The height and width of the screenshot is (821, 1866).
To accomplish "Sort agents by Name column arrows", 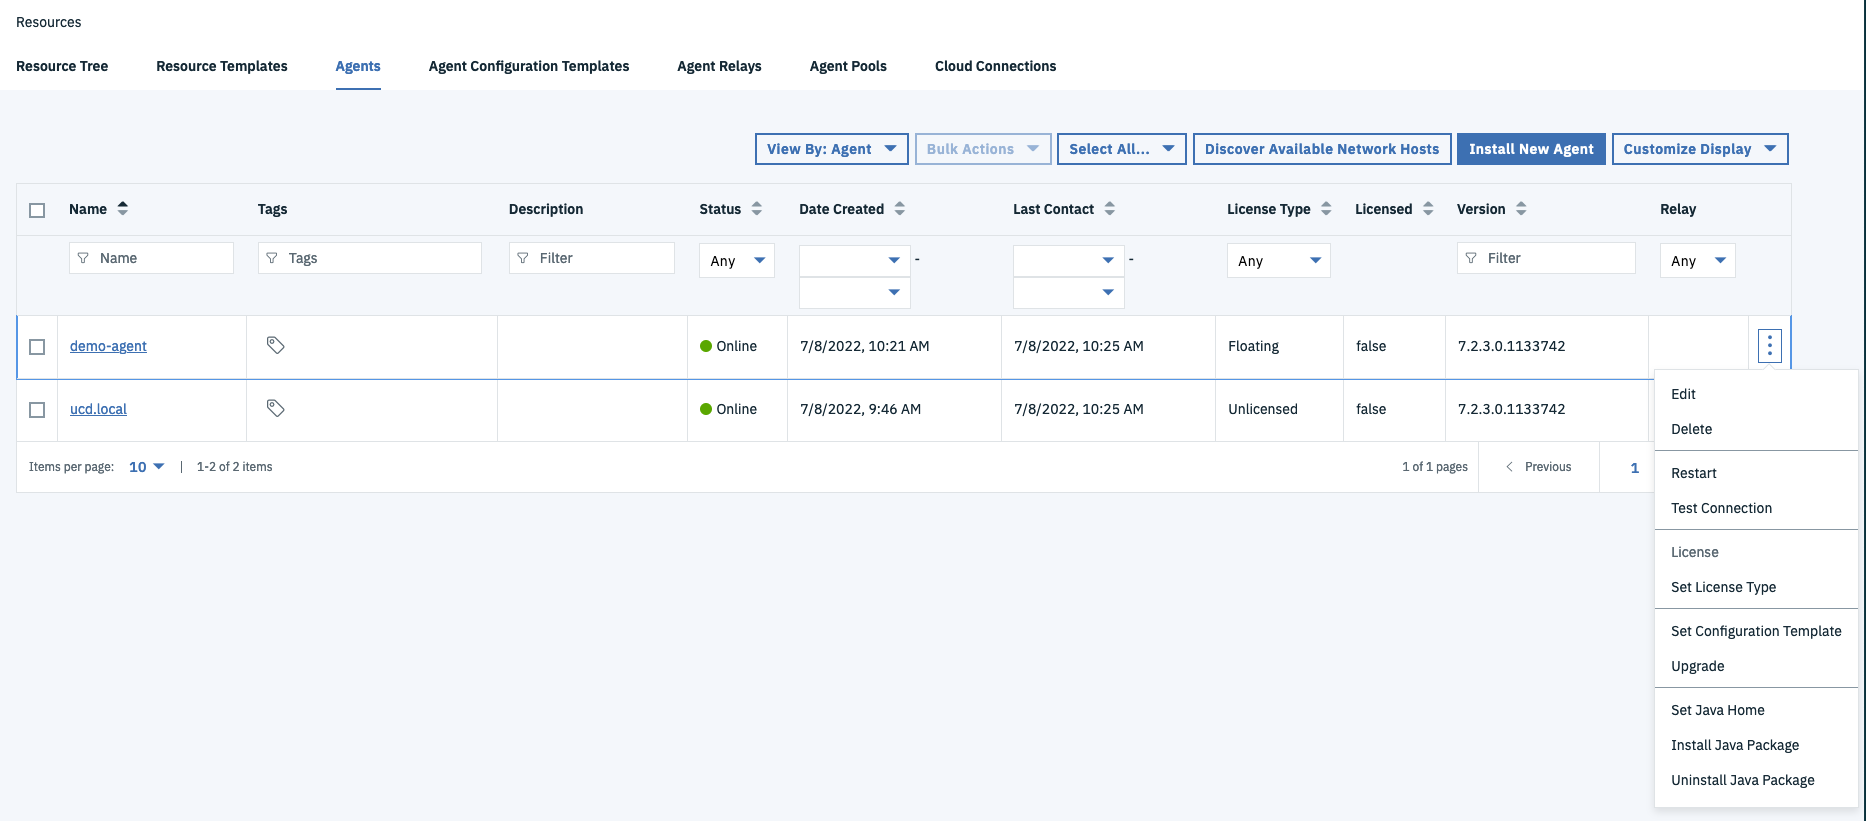I will click(x=123, y=209).
